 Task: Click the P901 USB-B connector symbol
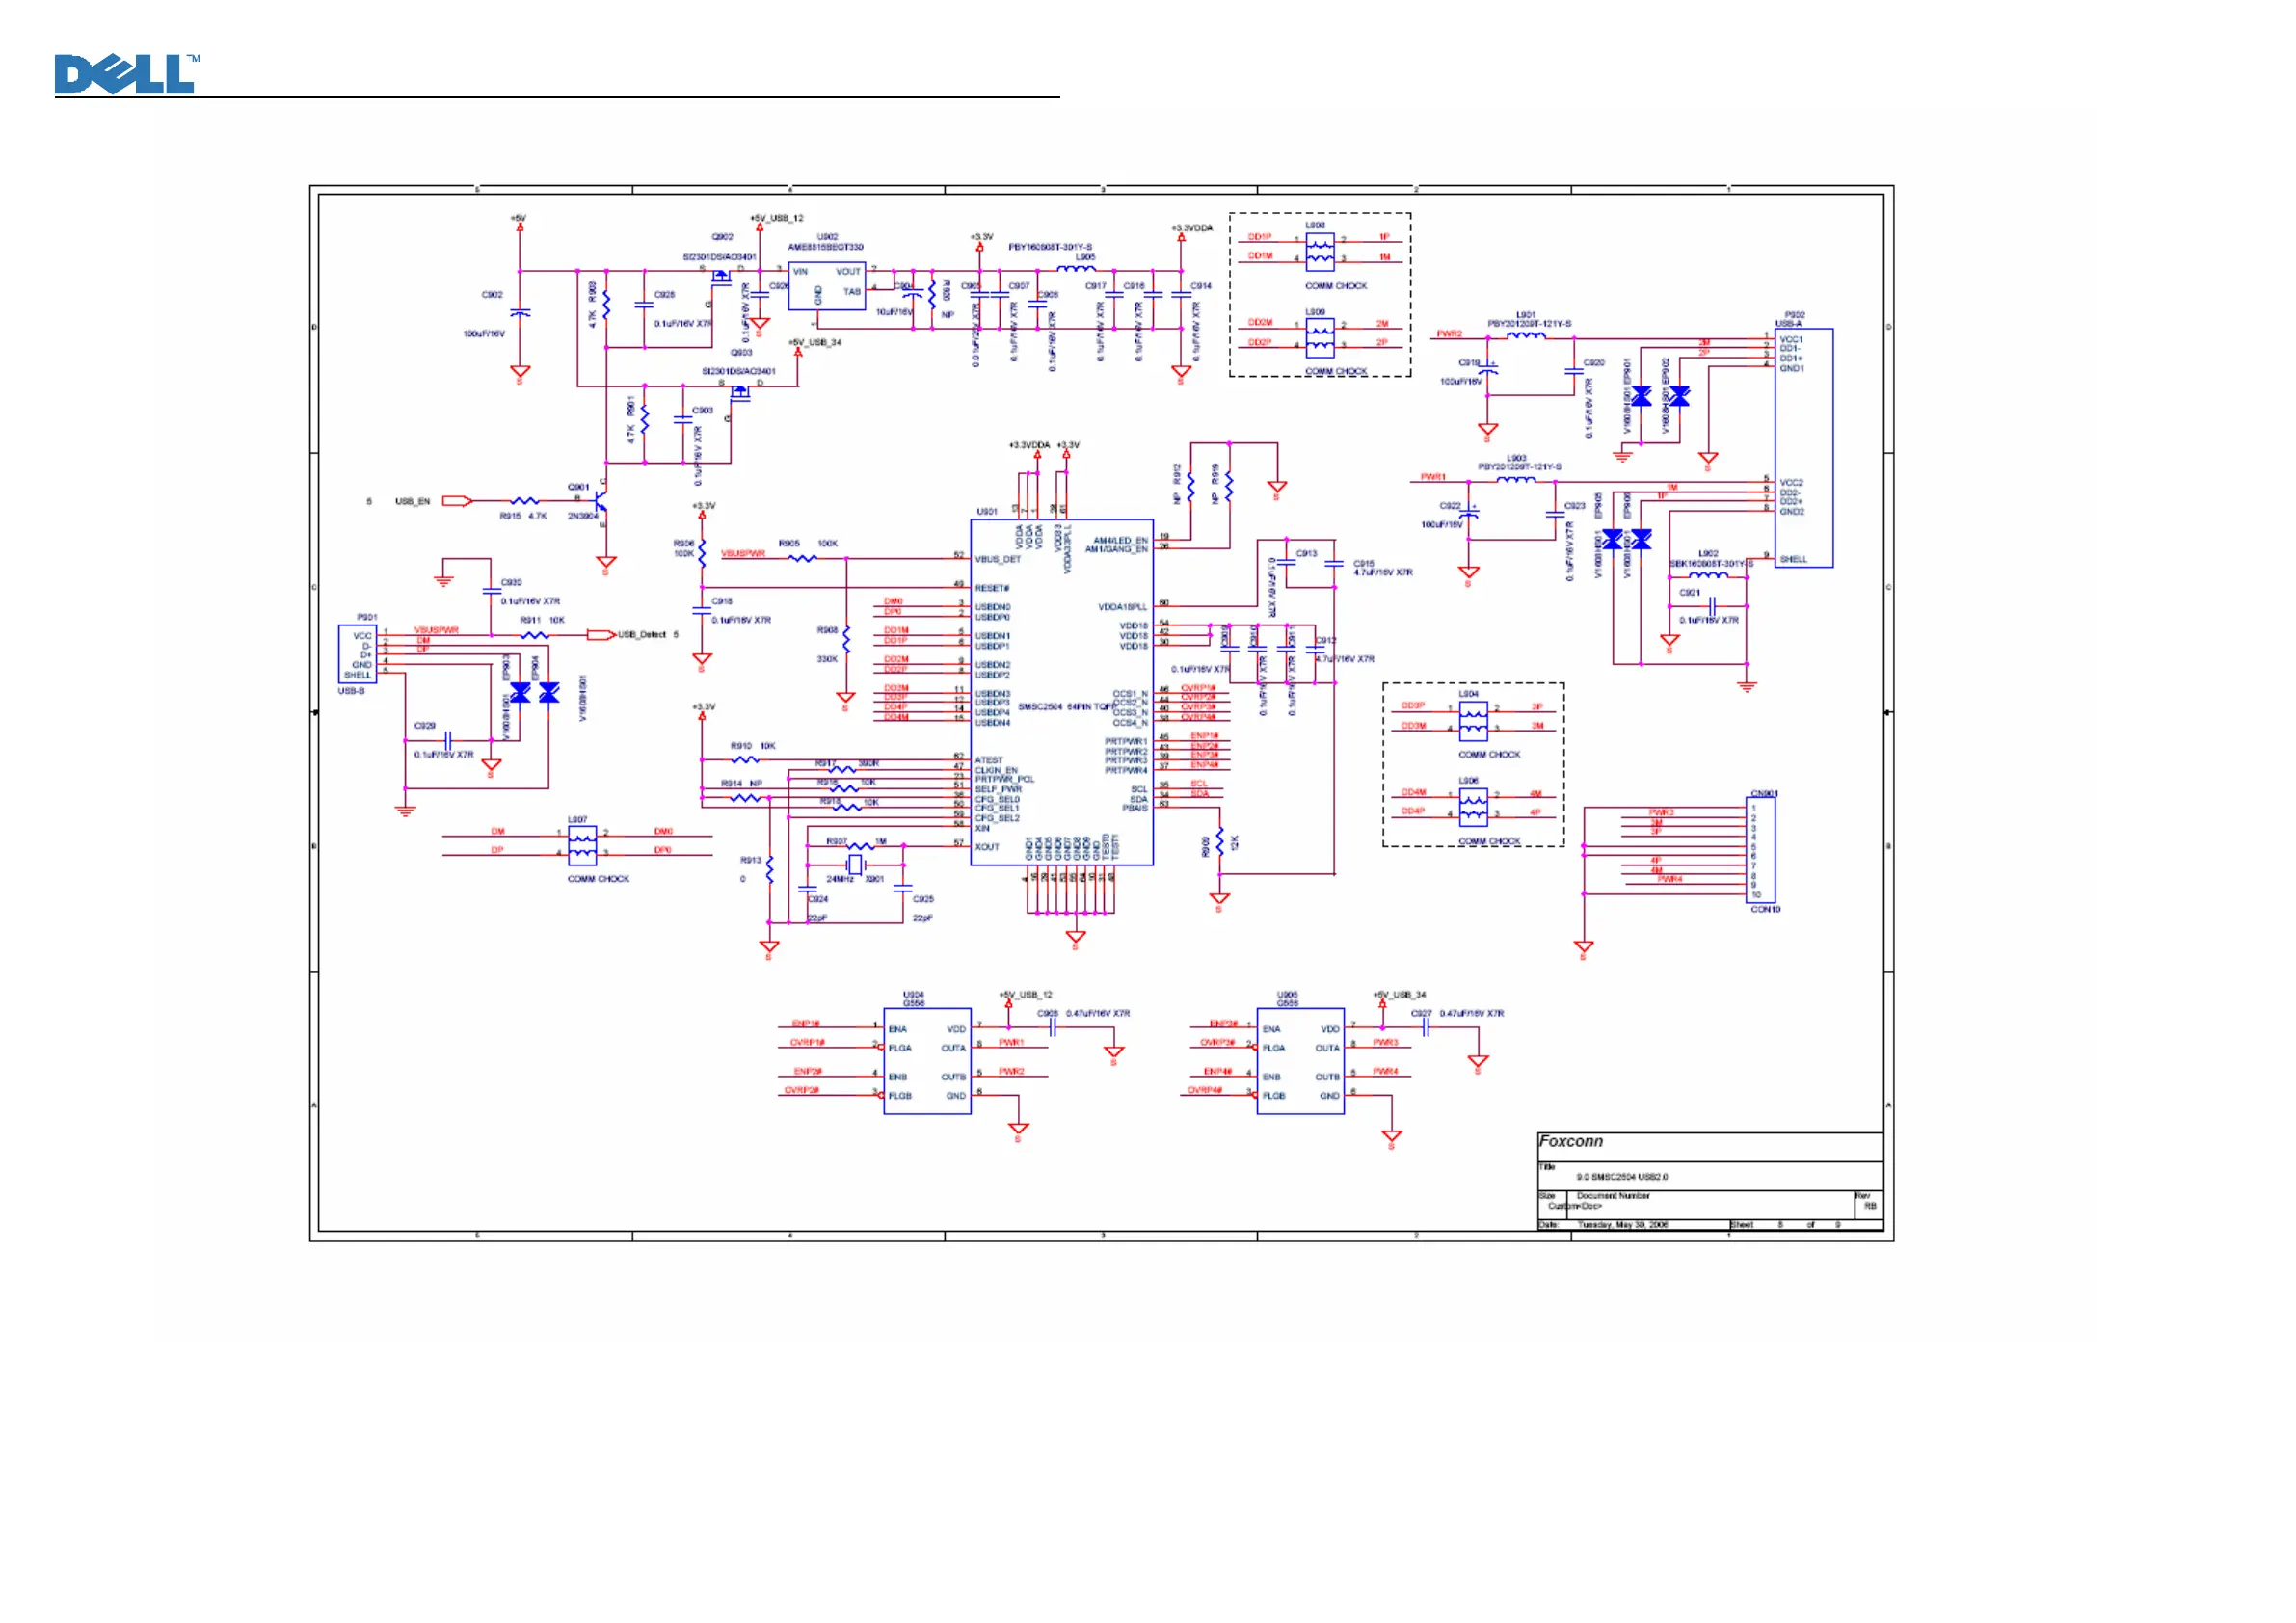click(x=357, y=654)
